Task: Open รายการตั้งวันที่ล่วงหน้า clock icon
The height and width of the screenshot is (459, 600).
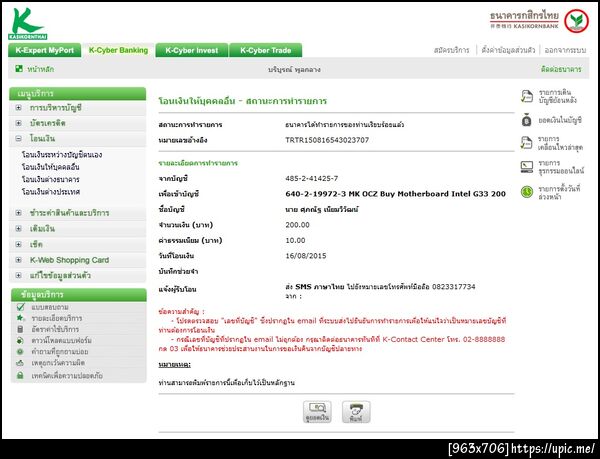Action: [527, 192]
